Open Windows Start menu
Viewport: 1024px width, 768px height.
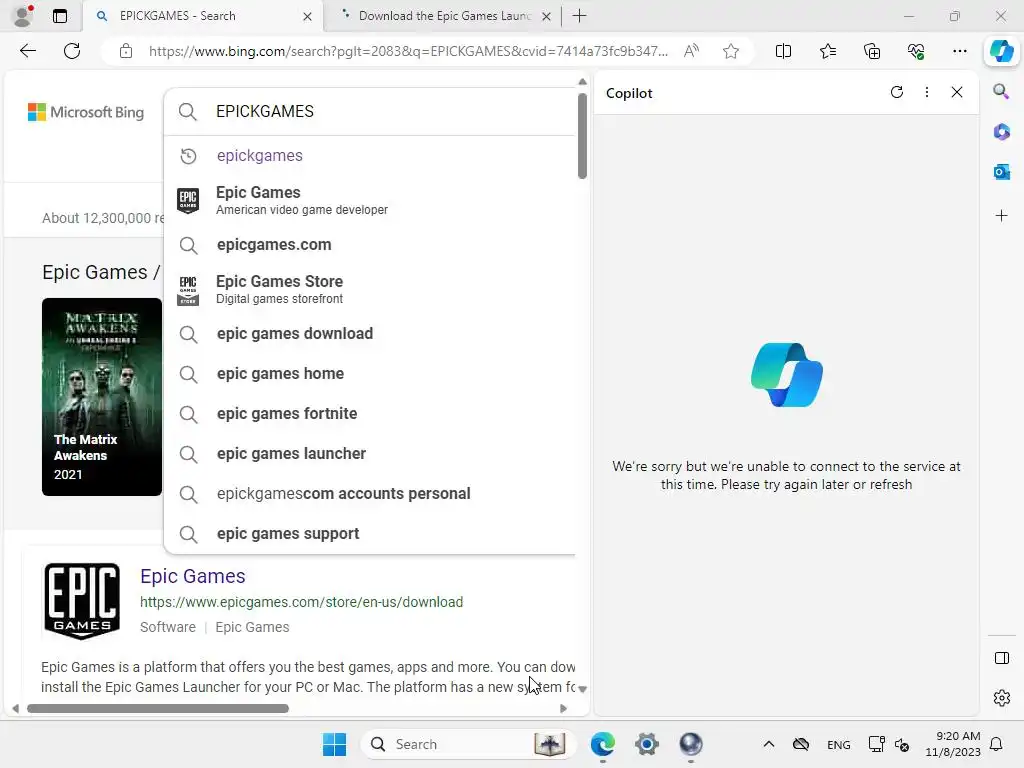334,744
